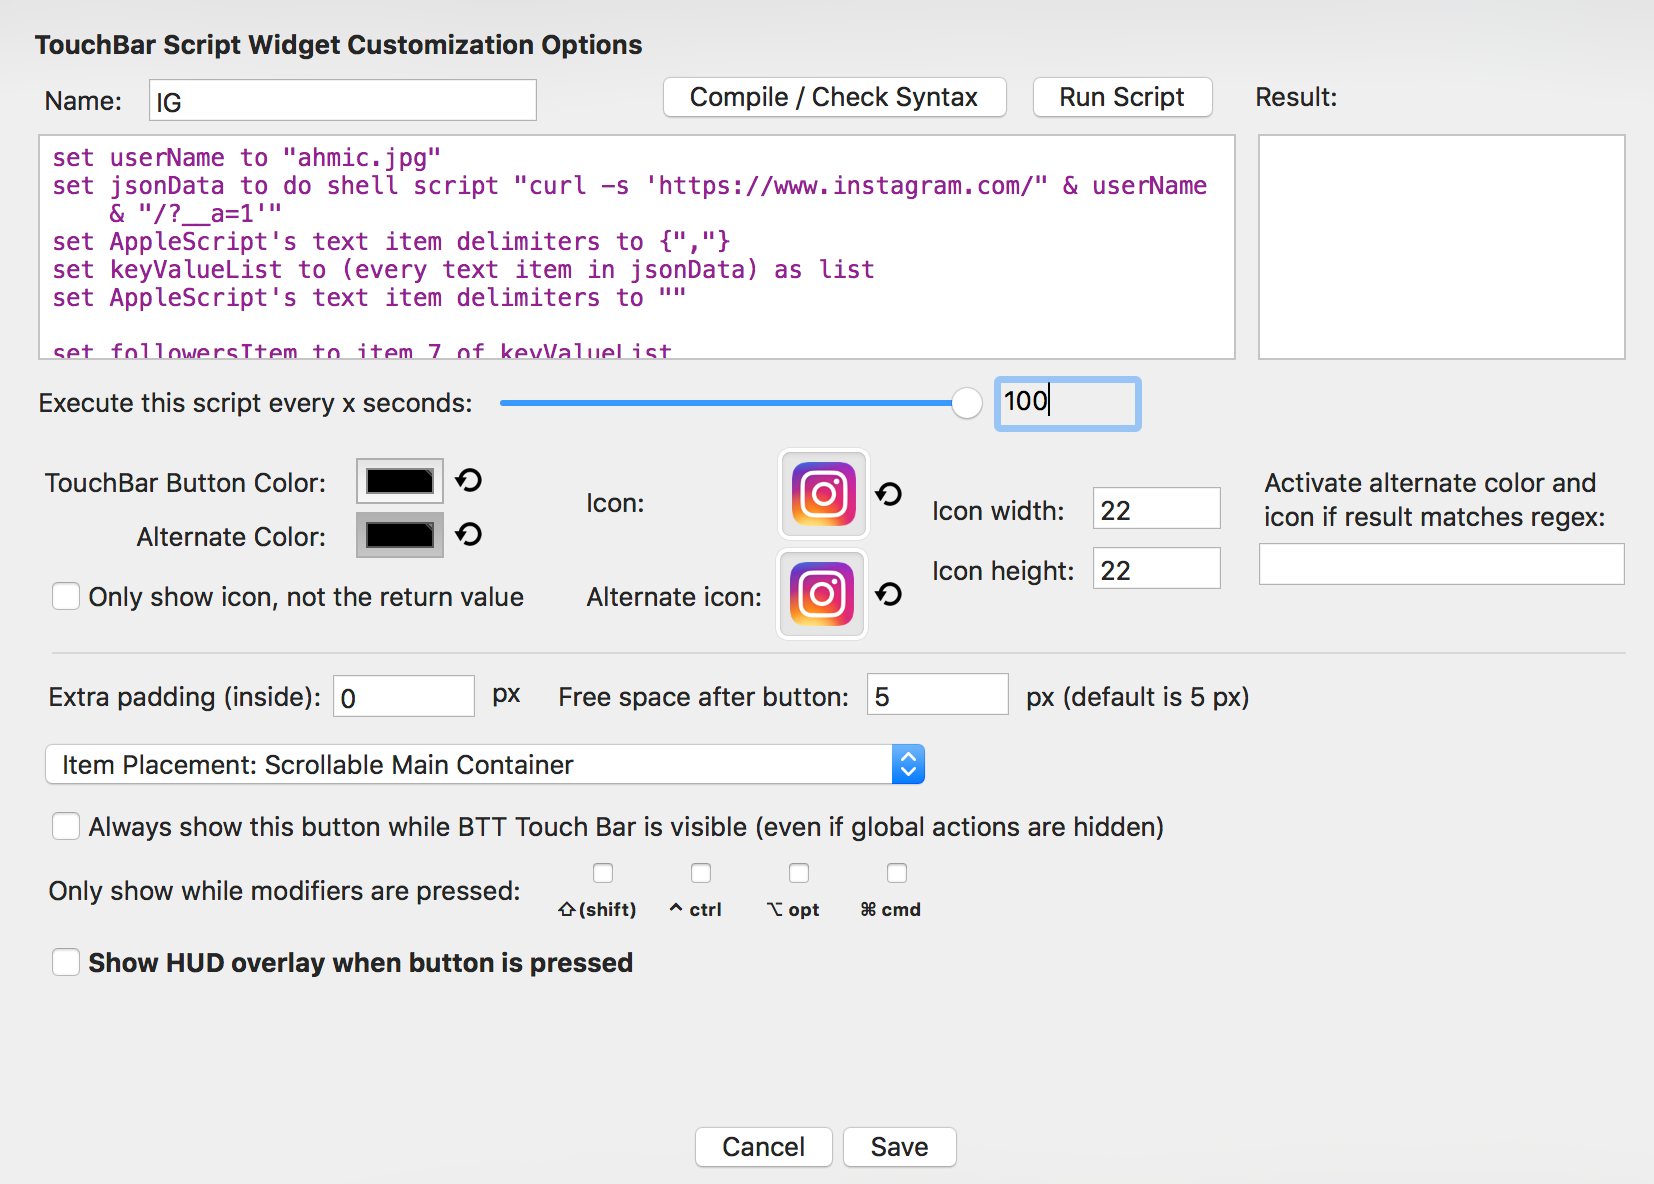Click the Cancel button
This screenshot has width=1654, height=1184.
point(763,1146)
